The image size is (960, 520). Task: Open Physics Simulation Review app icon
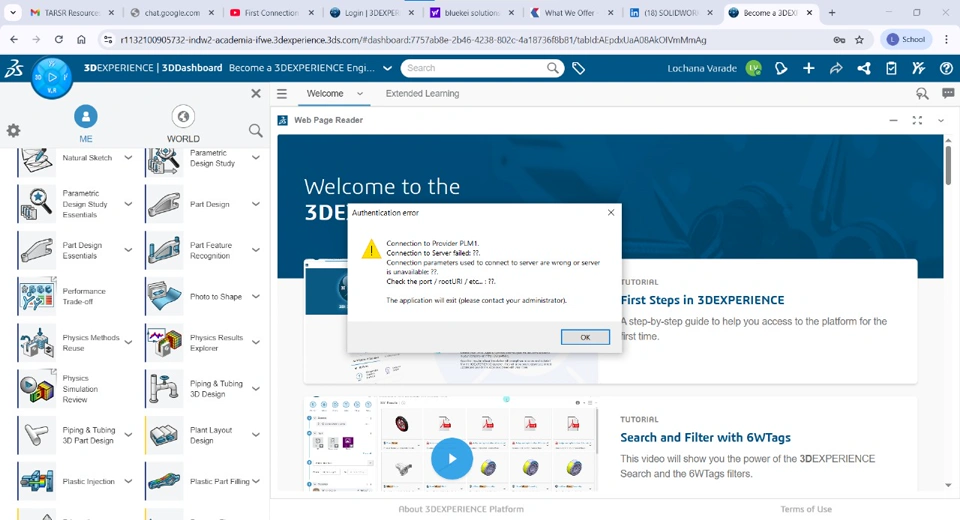(x=37, y=388)
